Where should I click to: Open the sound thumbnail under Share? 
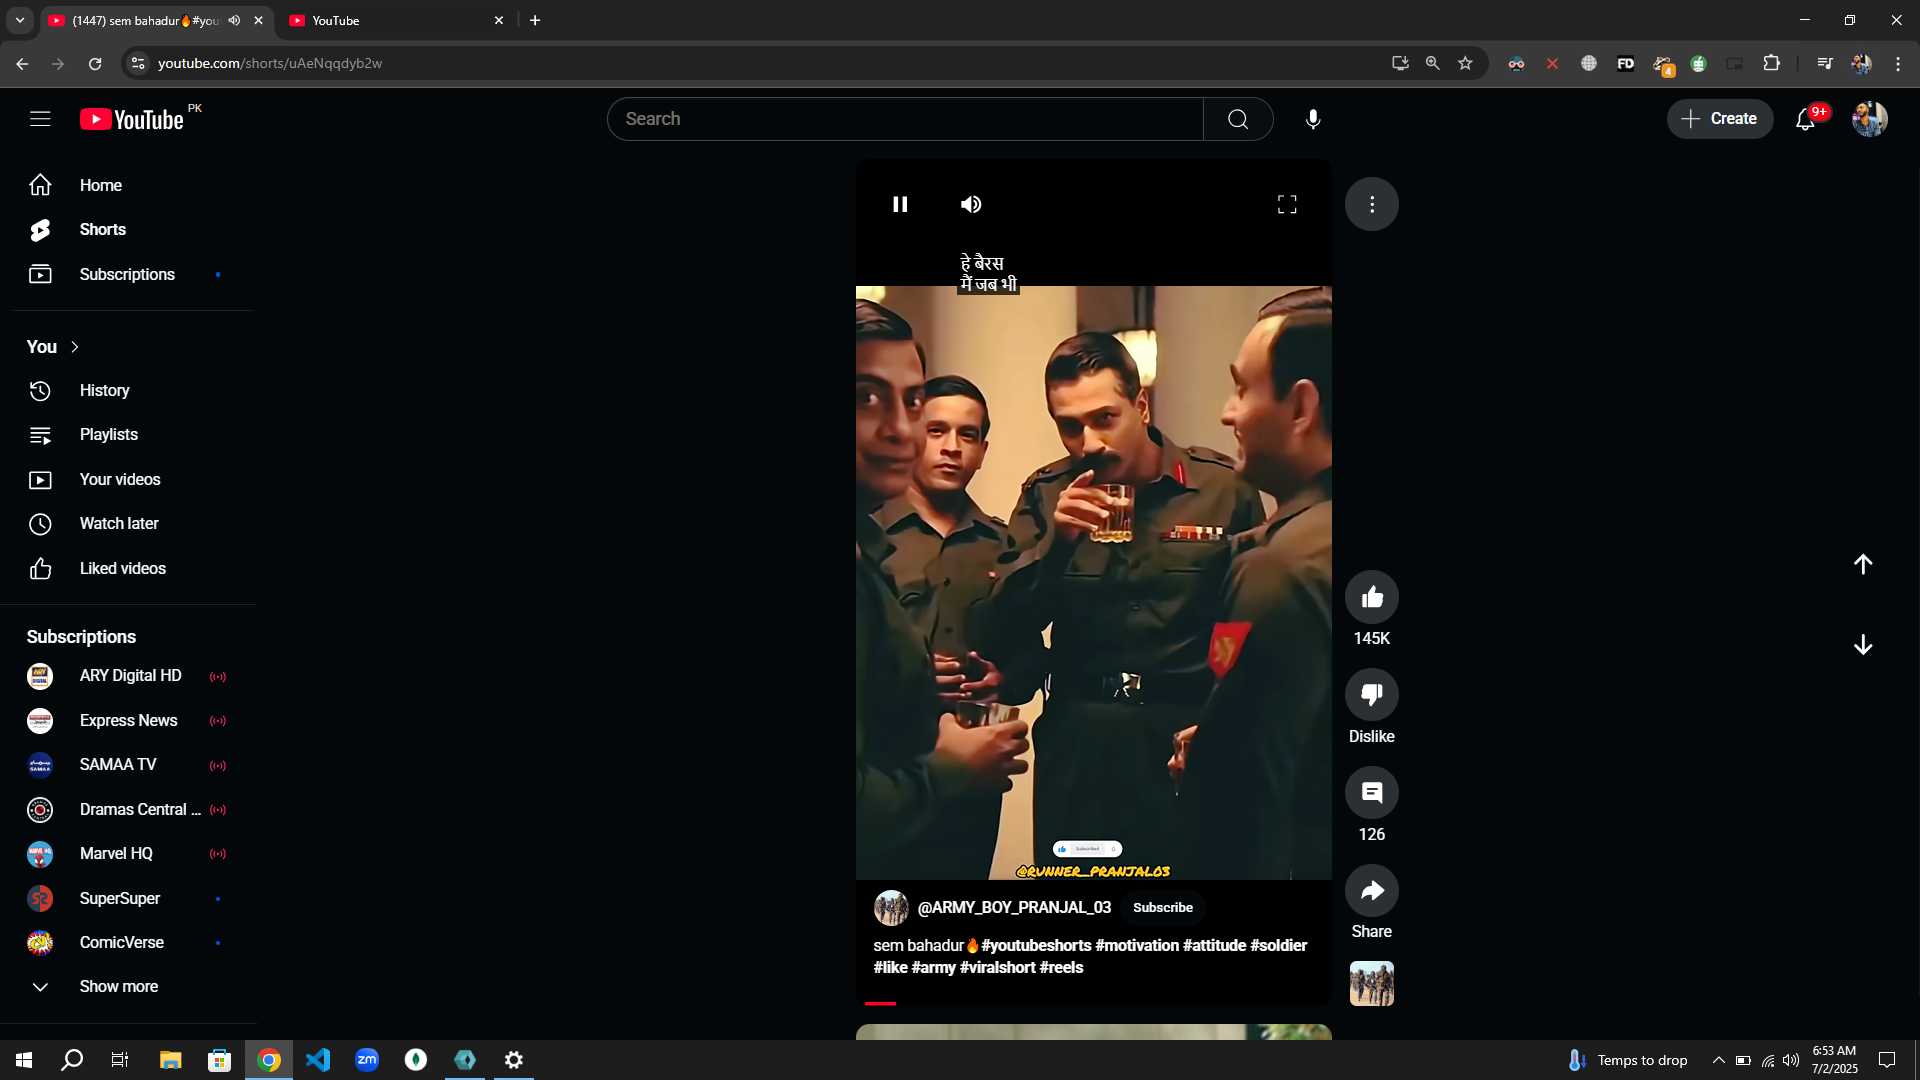pos(1372,984)
